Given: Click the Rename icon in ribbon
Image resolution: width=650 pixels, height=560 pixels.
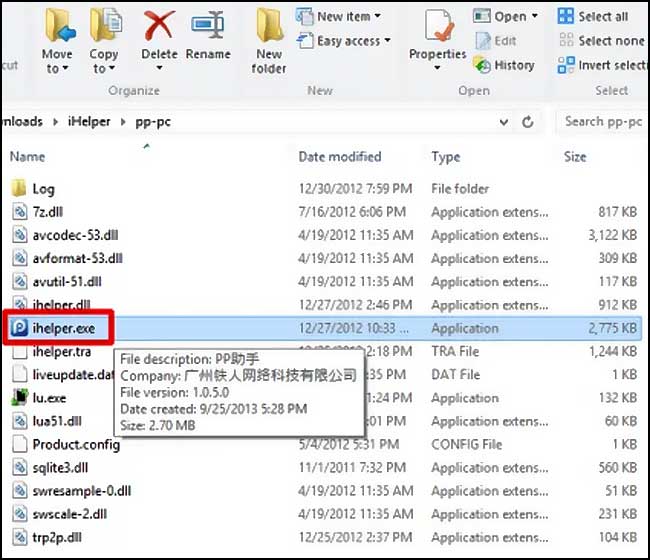Looking at the screenshot, I should (208, 25).
